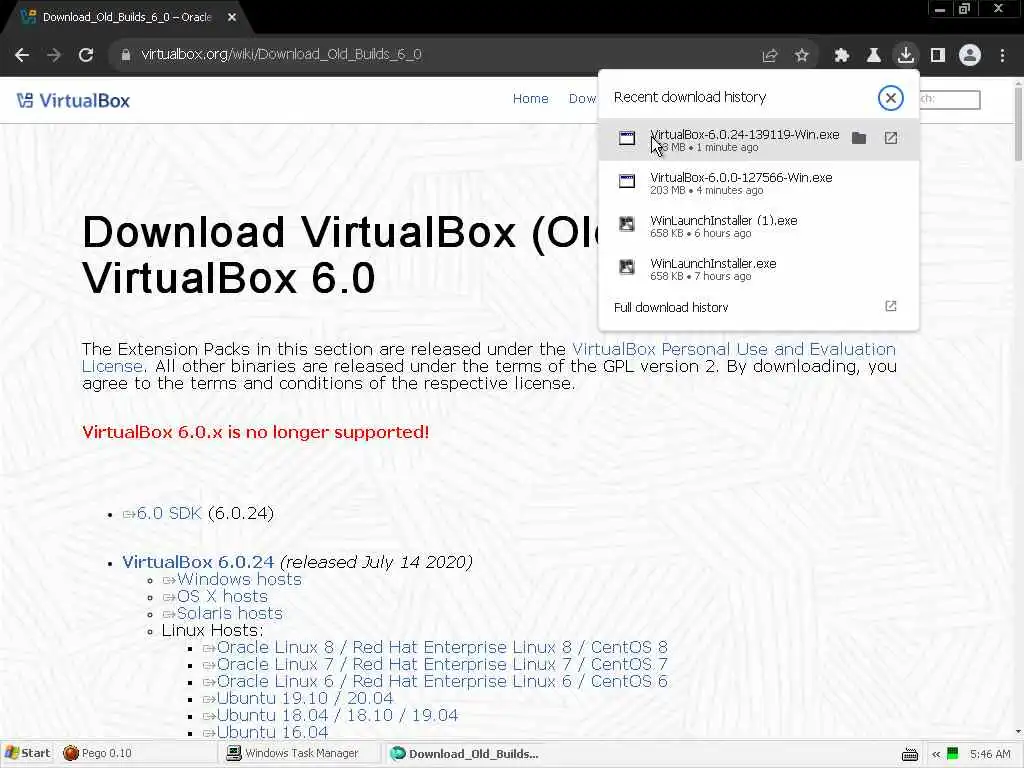Click the page vertical scrollbar thumb
The height and width of the screenshot is (768, 1024).
pos(1018,124)
